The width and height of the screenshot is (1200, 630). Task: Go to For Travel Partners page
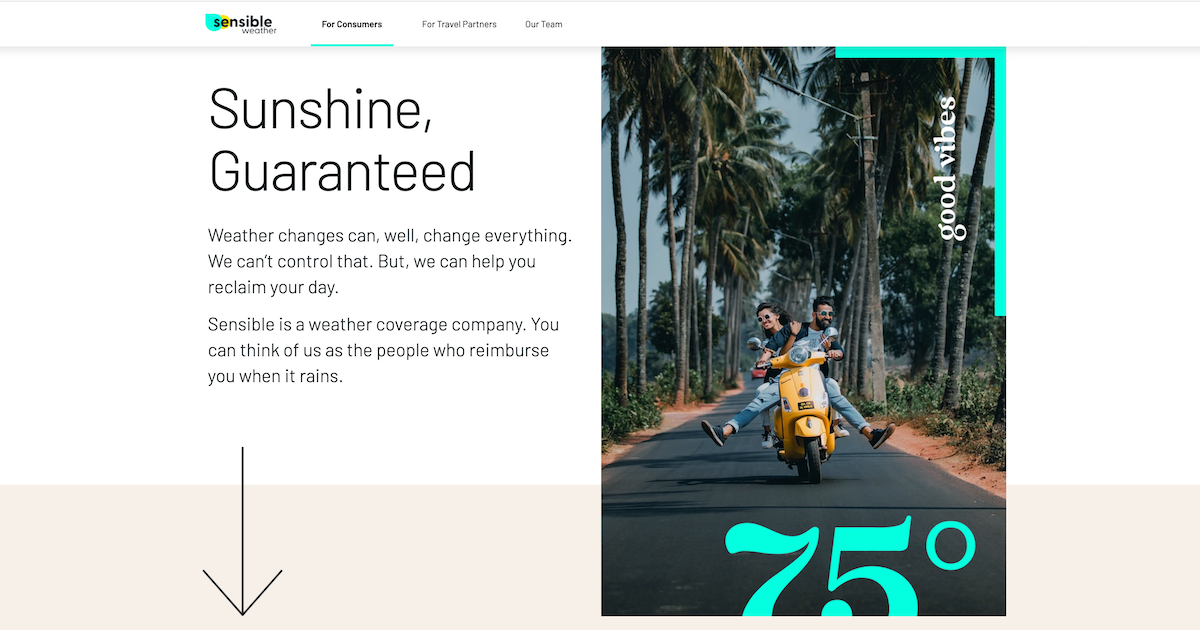coord(459,24)
